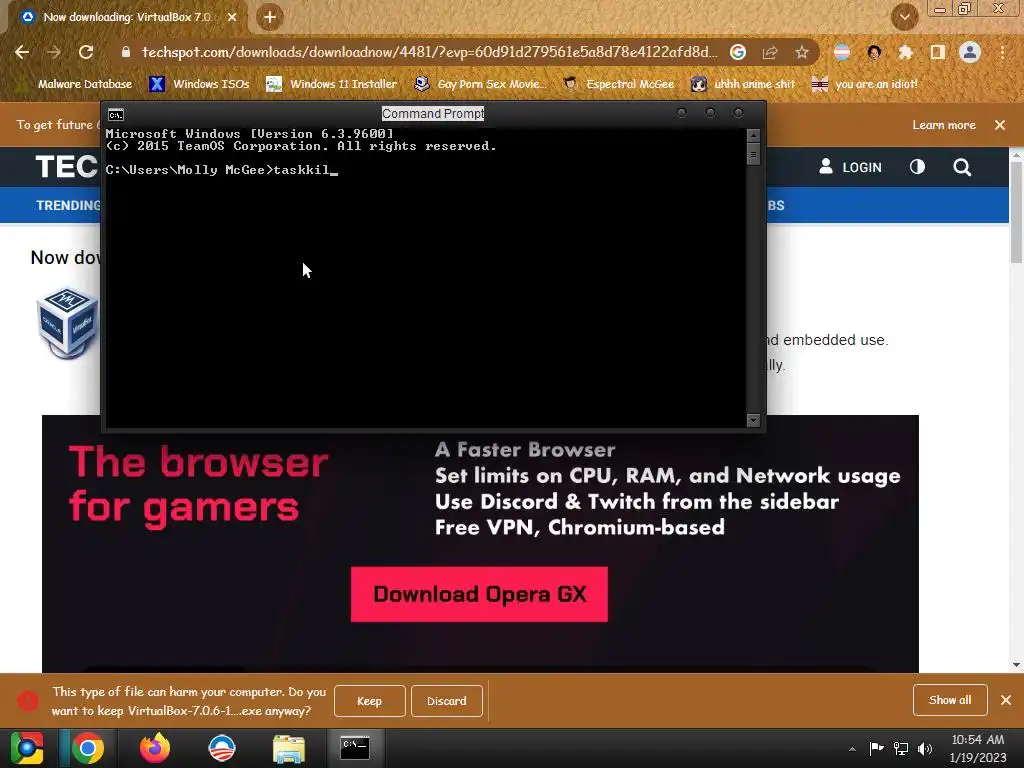Image resolution: width=1024 pixels, height=768 pixels.
Task: Click the VirtualBox cube icon
Action: tap(68, 322)
